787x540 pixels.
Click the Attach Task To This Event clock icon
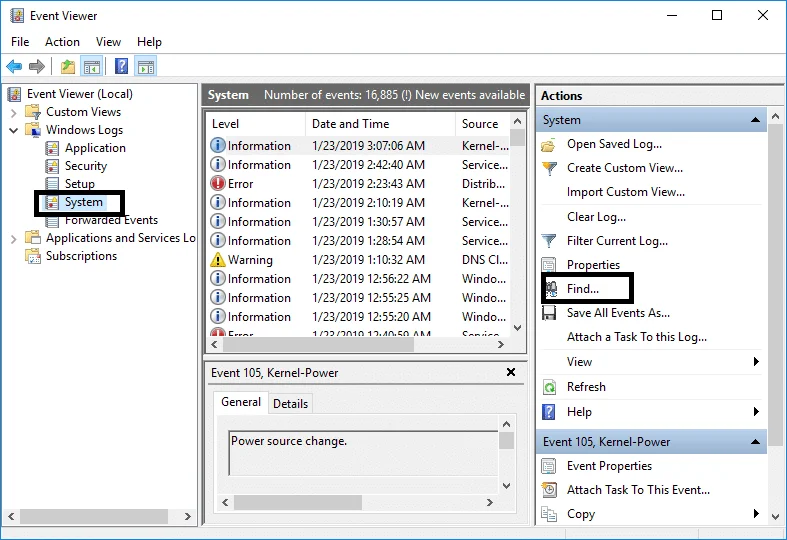(549, 490)
